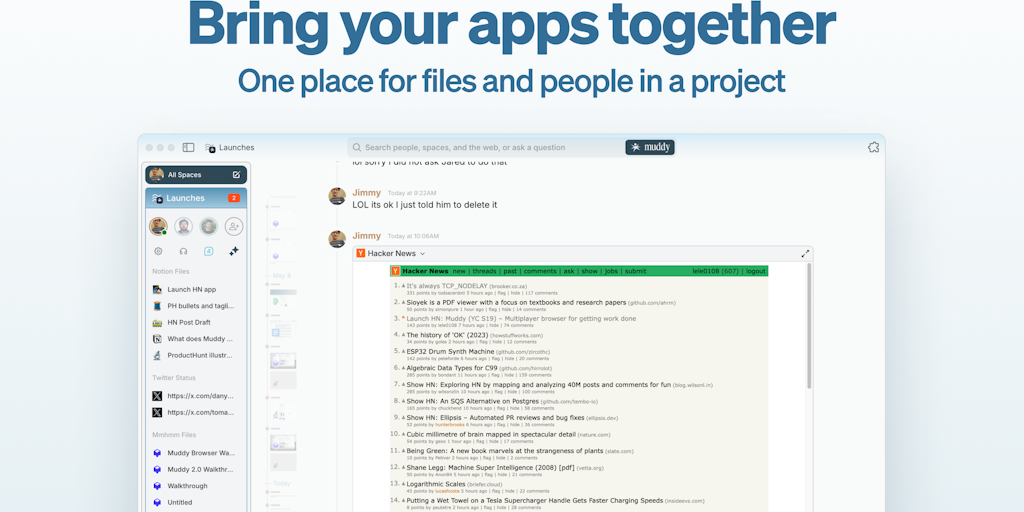Open the 'submit' Hacker News tab
This screenshot has width=1024, height=512.
coord(636,271)
